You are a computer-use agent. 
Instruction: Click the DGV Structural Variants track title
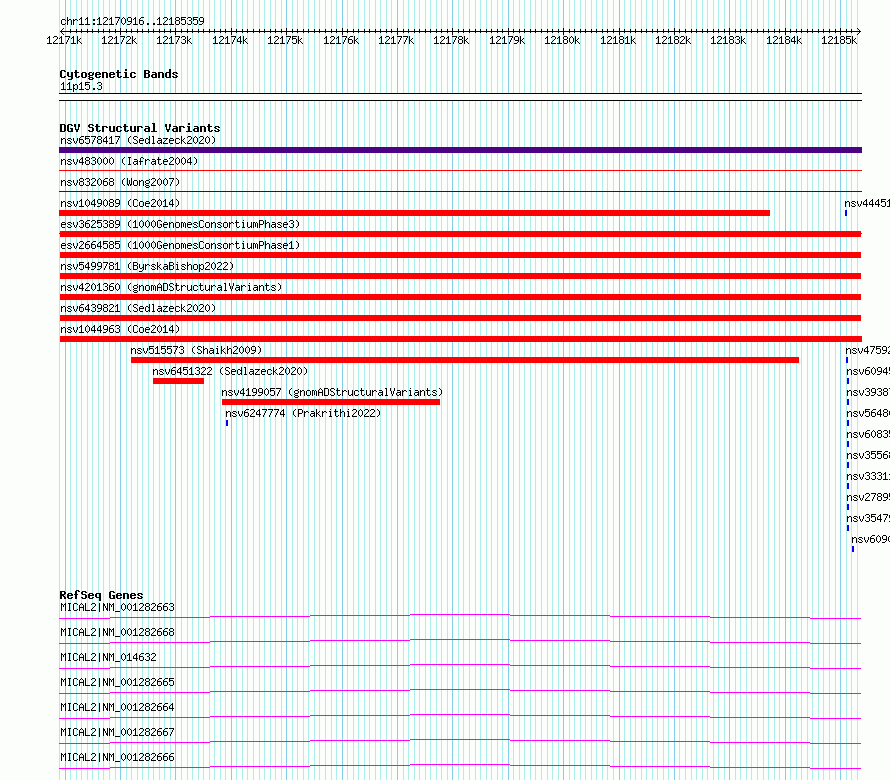(x=140, y=128)
